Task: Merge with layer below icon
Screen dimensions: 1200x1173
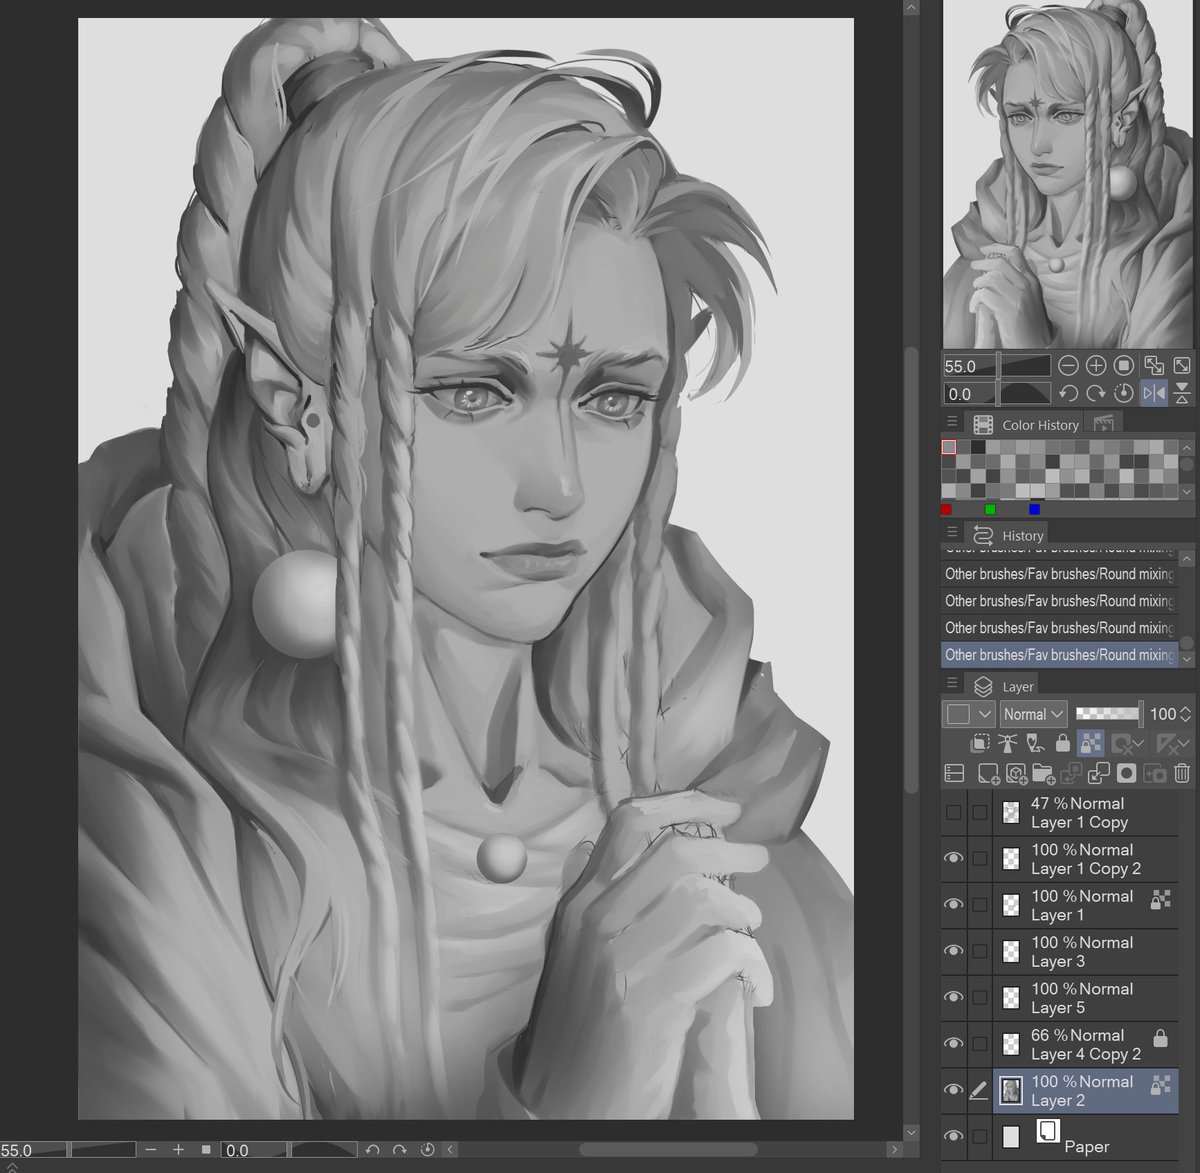Action: pos(1098,773)
